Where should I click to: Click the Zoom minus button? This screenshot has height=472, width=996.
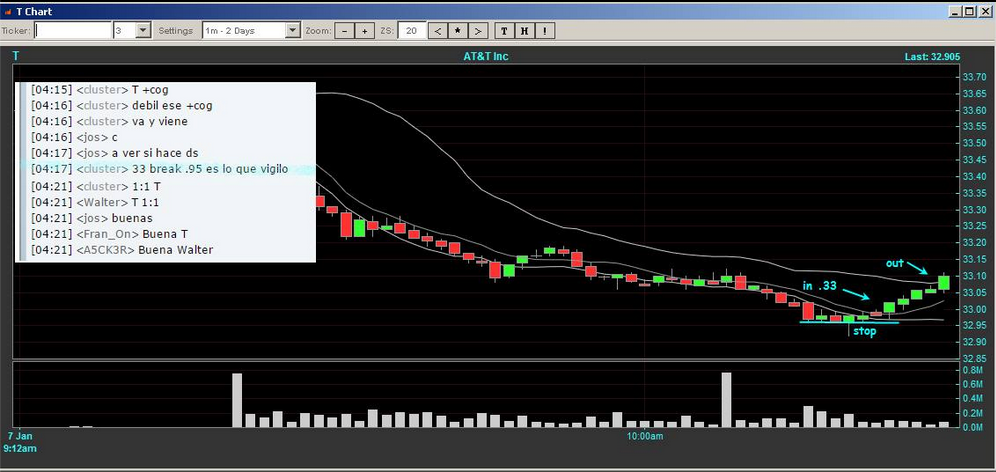pyautogui.click(x=344, y=30)
